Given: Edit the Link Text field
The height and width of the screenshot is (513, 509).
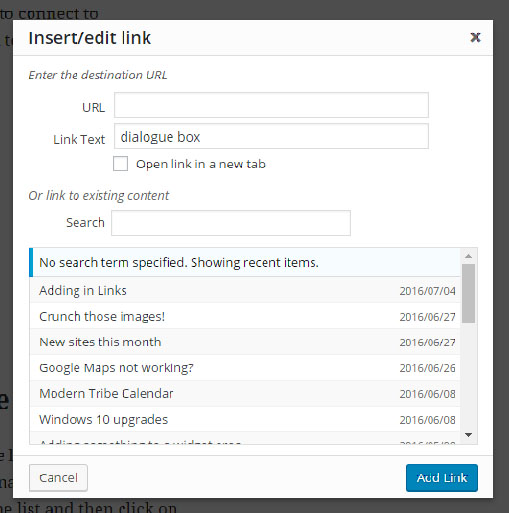Looking at the screenshot, I should pos(271,136).
